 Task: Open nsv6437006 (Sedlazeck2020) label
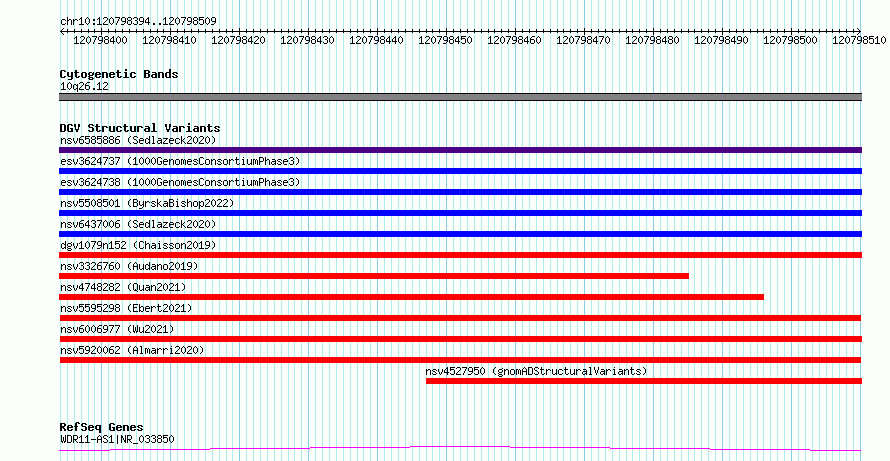pos(138,224)
